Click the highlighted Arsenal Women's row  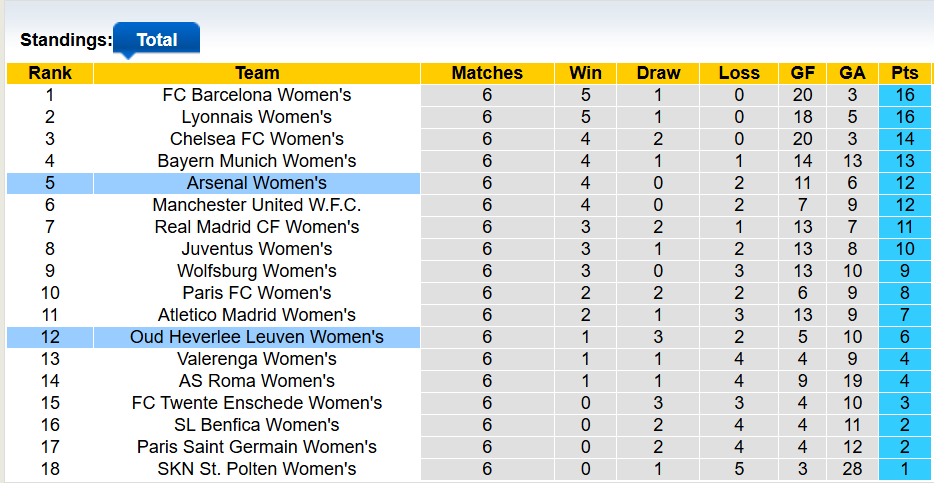coord(257,183)
